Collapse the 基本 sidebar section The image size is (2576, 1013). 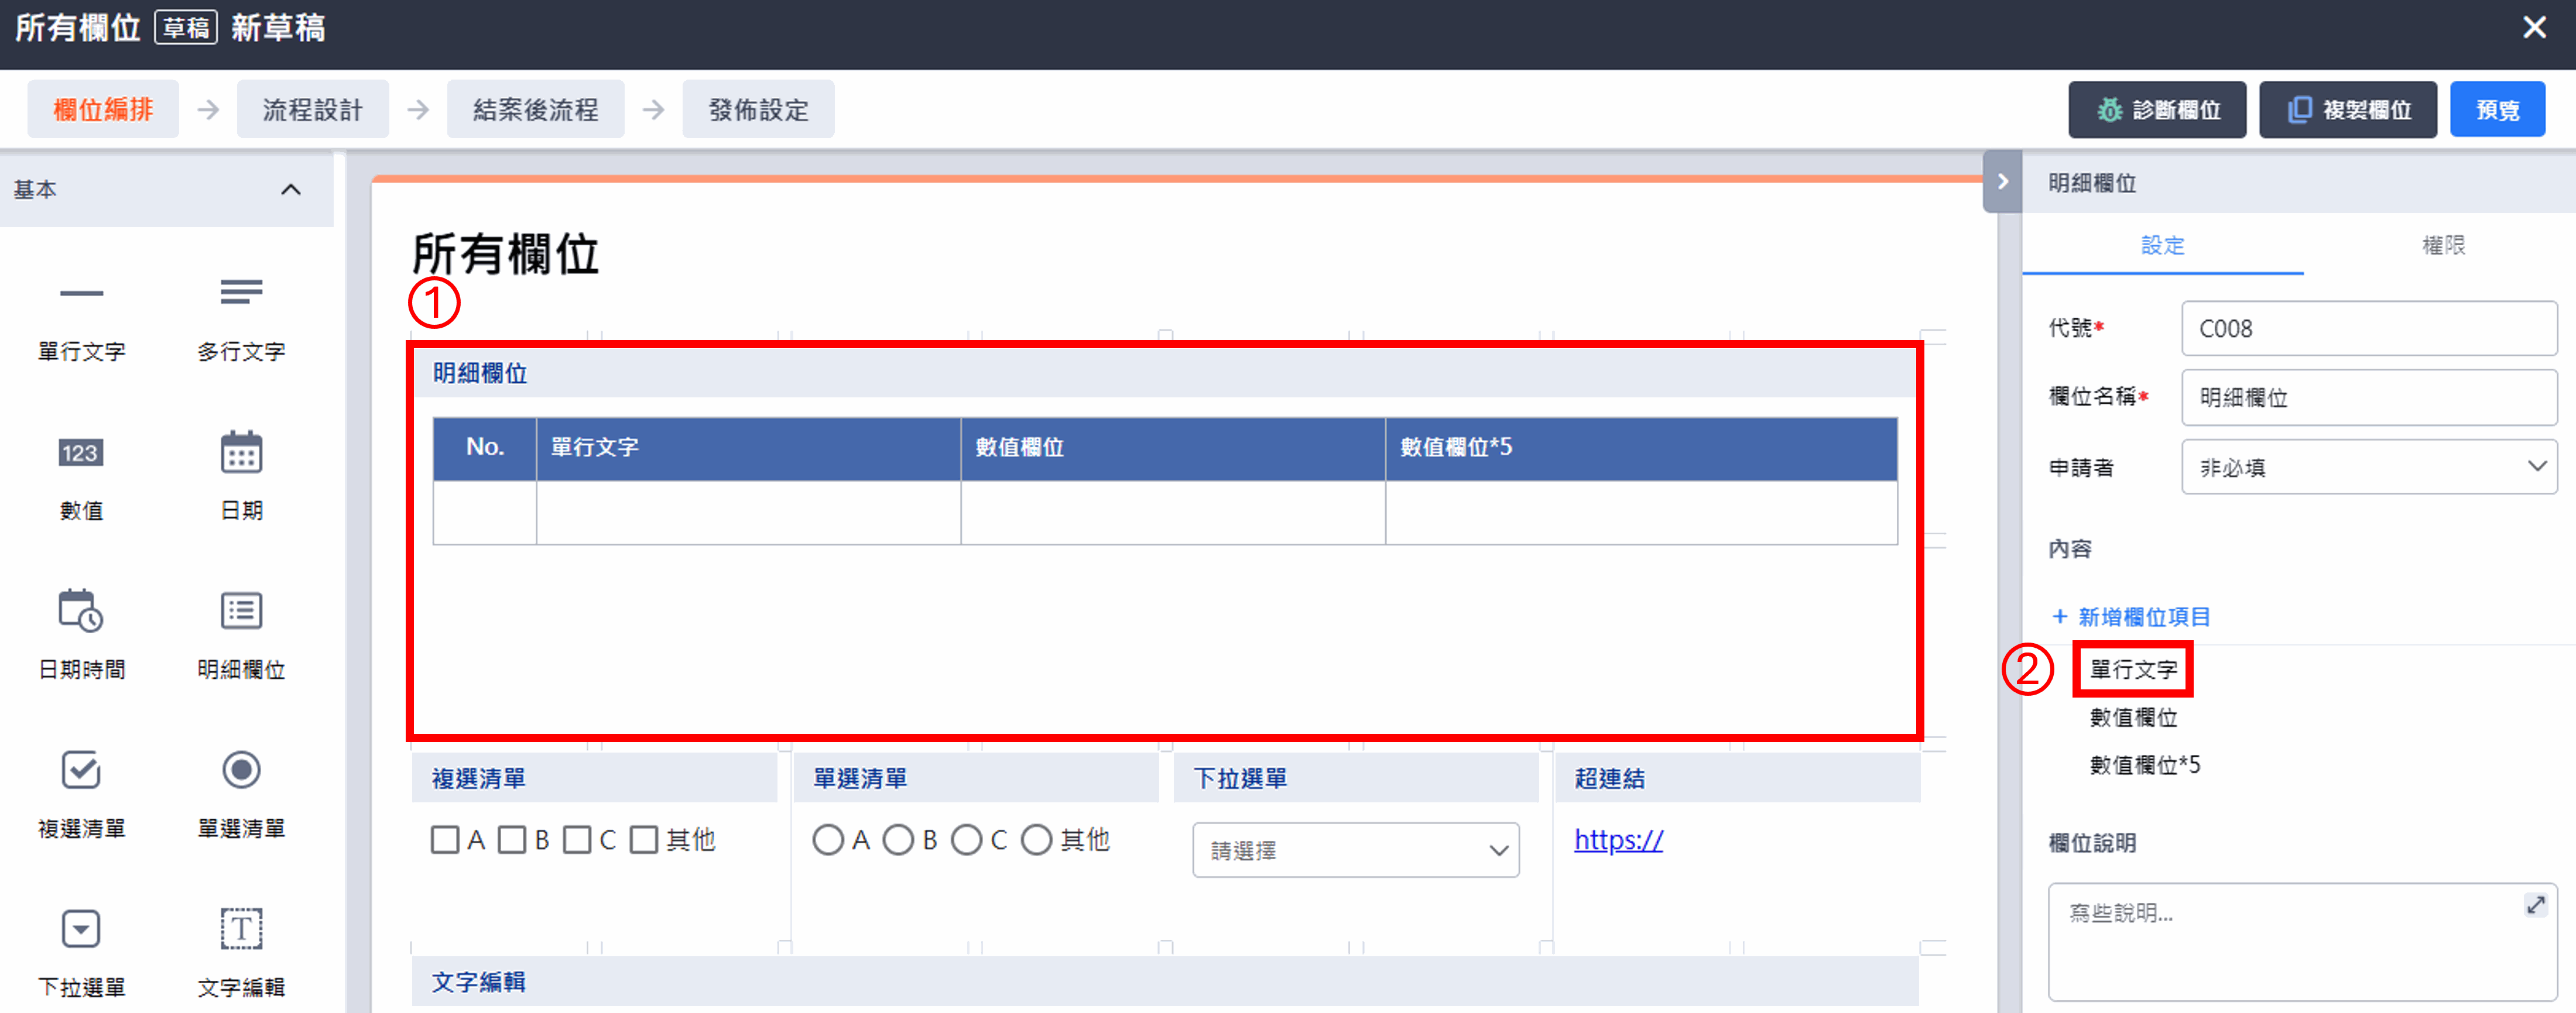coord(291,189)
